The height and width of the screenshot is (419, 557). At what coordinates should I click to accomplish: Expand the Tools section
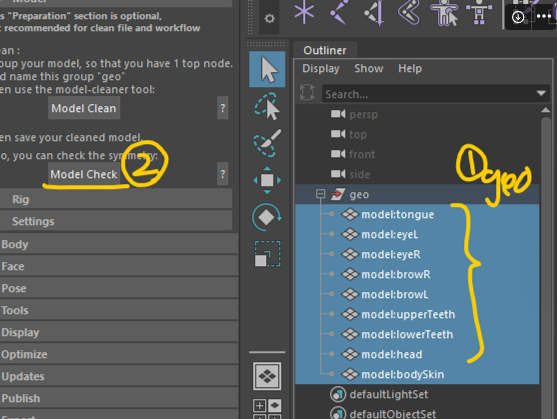tap(119, 310)
